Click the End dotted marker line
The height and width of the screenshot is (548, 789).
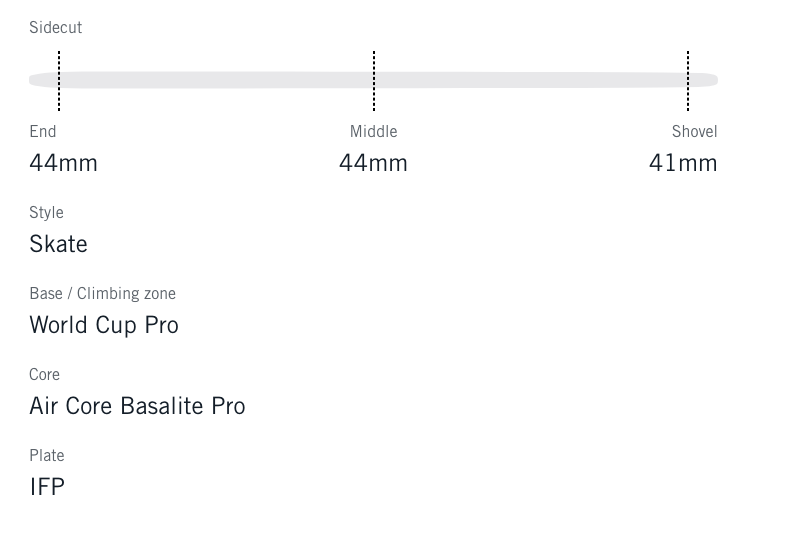(x=59, y=80)
